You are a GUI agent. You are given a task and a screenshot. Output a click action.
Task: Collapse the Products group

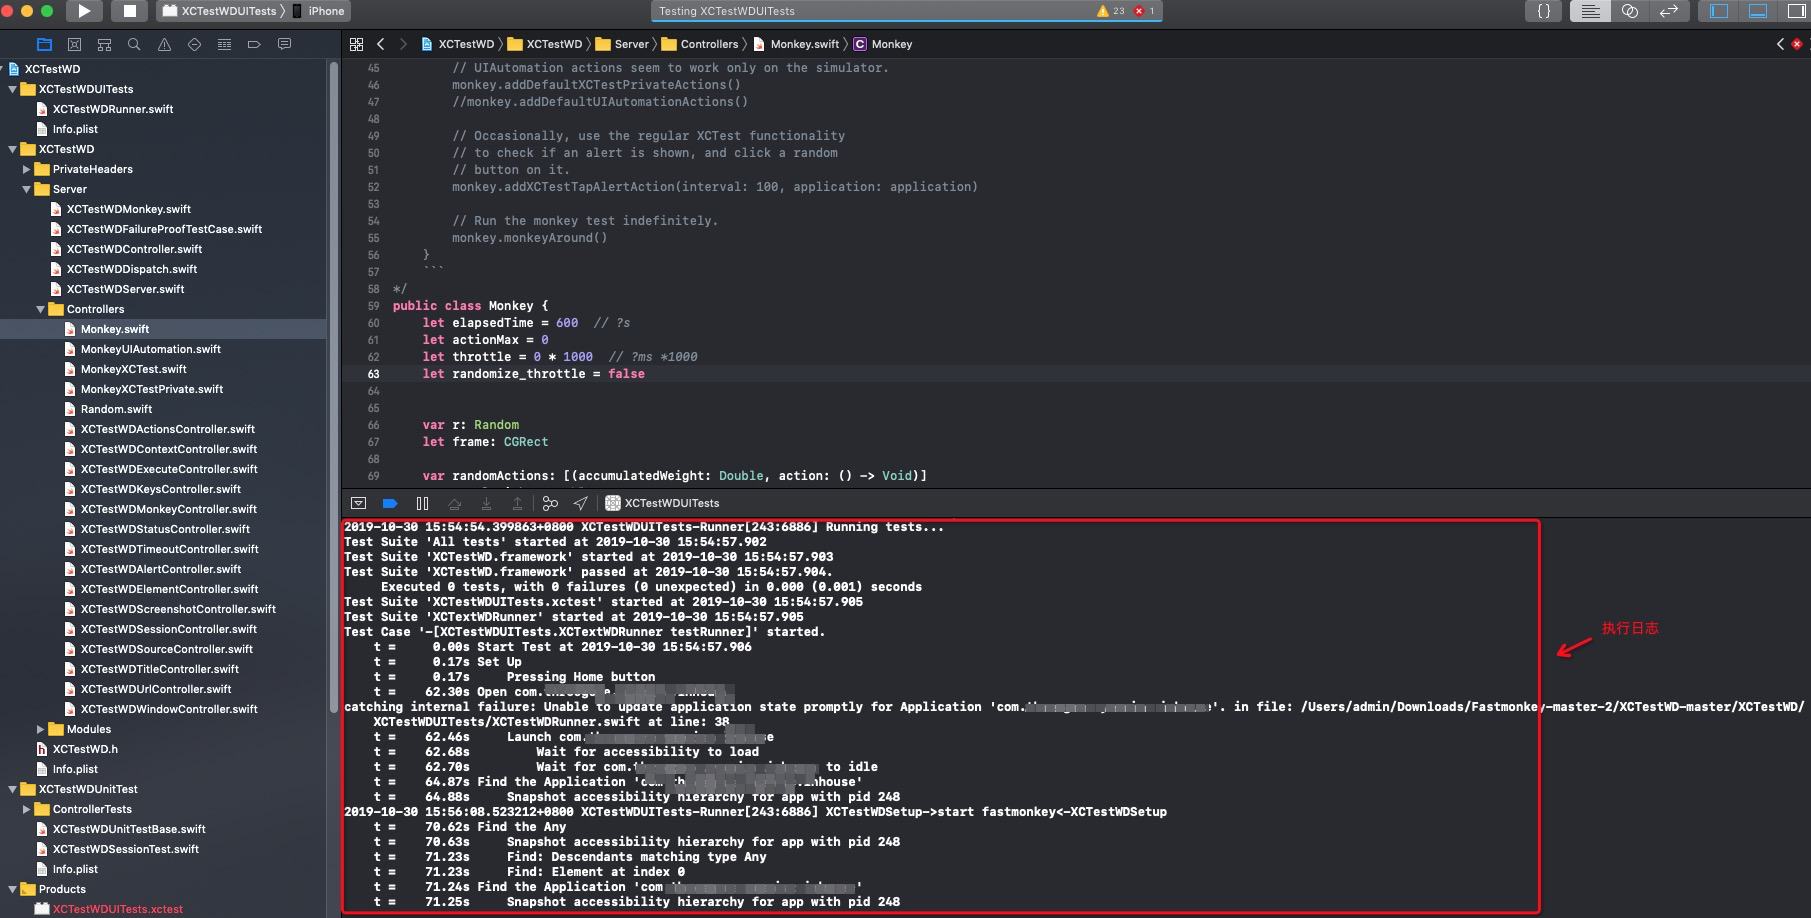pyautogui.click(x=13, y=889)
